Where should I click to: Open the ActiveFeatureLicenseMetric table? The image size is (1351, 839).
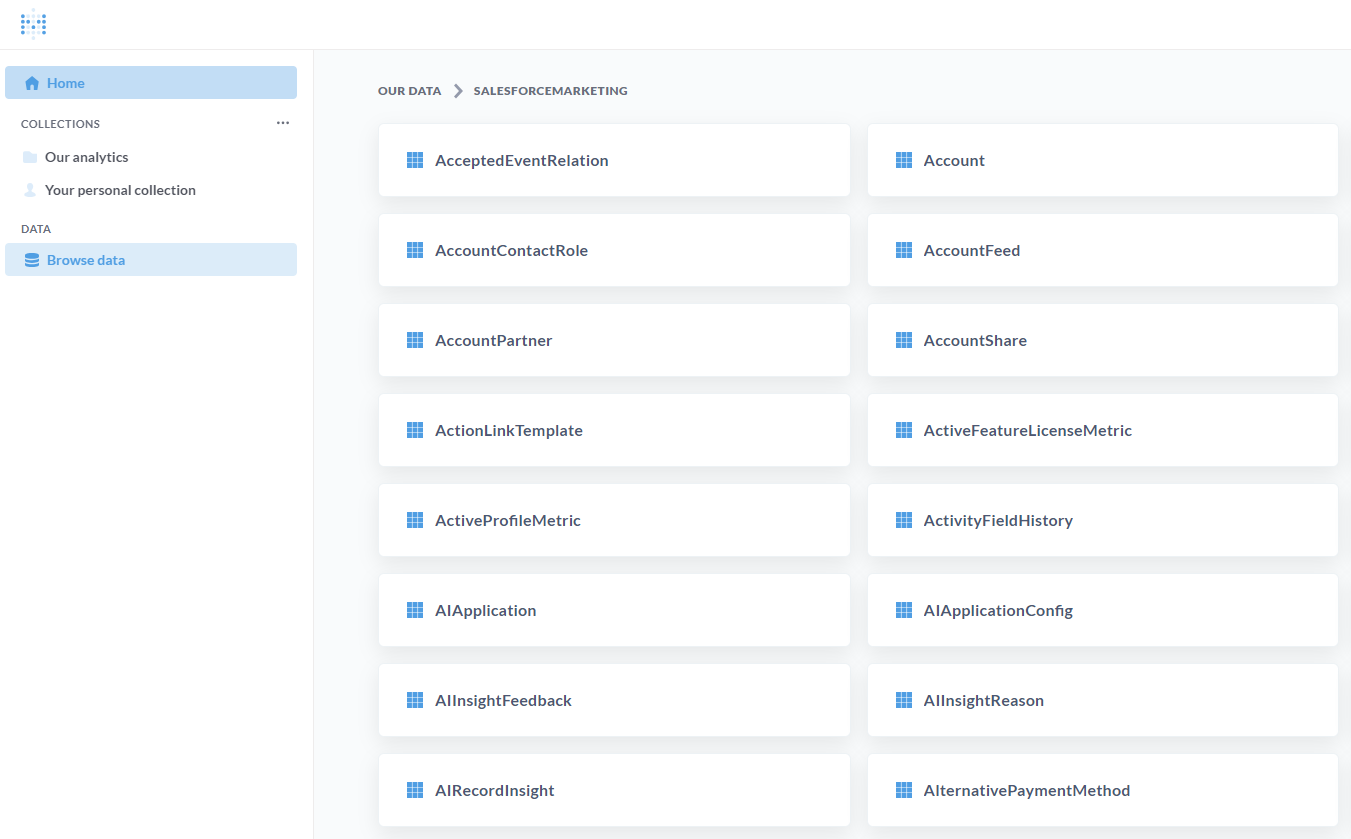[x=1026, y=430]
